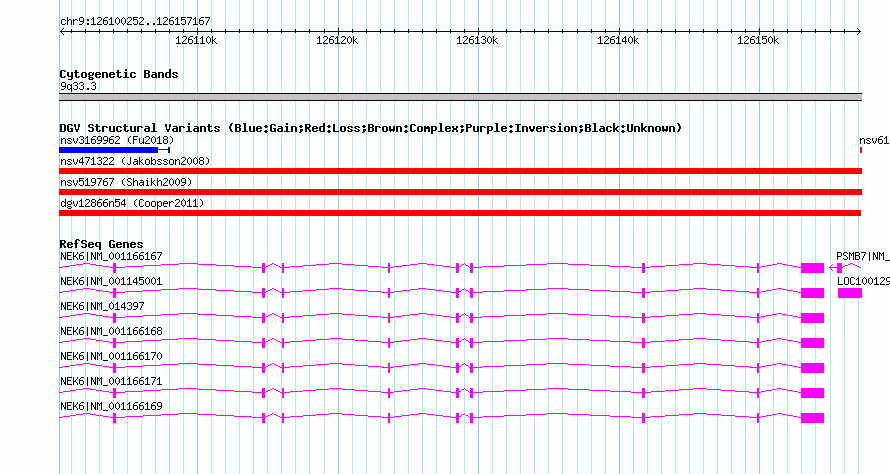Open variant label dgv12866n54 (Cooper2011)
Screen dimensions: 890x474
[132, 203]
